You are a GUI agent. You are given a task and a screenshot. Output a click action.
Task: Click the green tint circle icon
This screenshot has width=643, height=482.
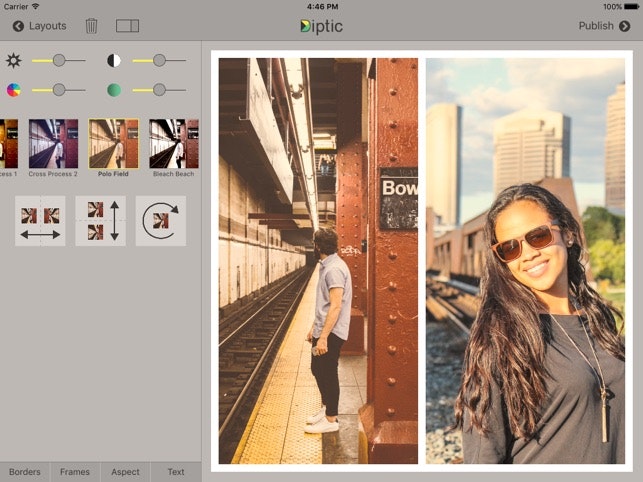(114, 90)
